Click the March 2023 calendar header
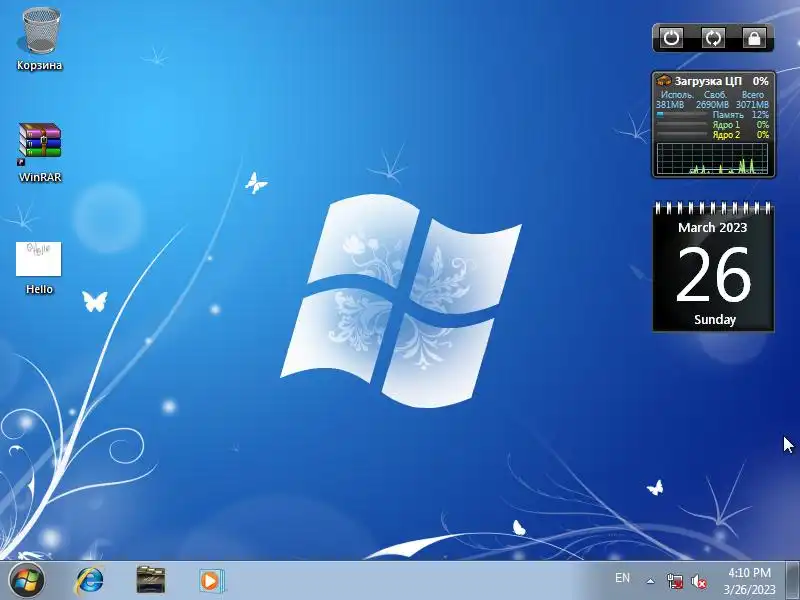The image size is (800, 600). (x=713, y=228)
